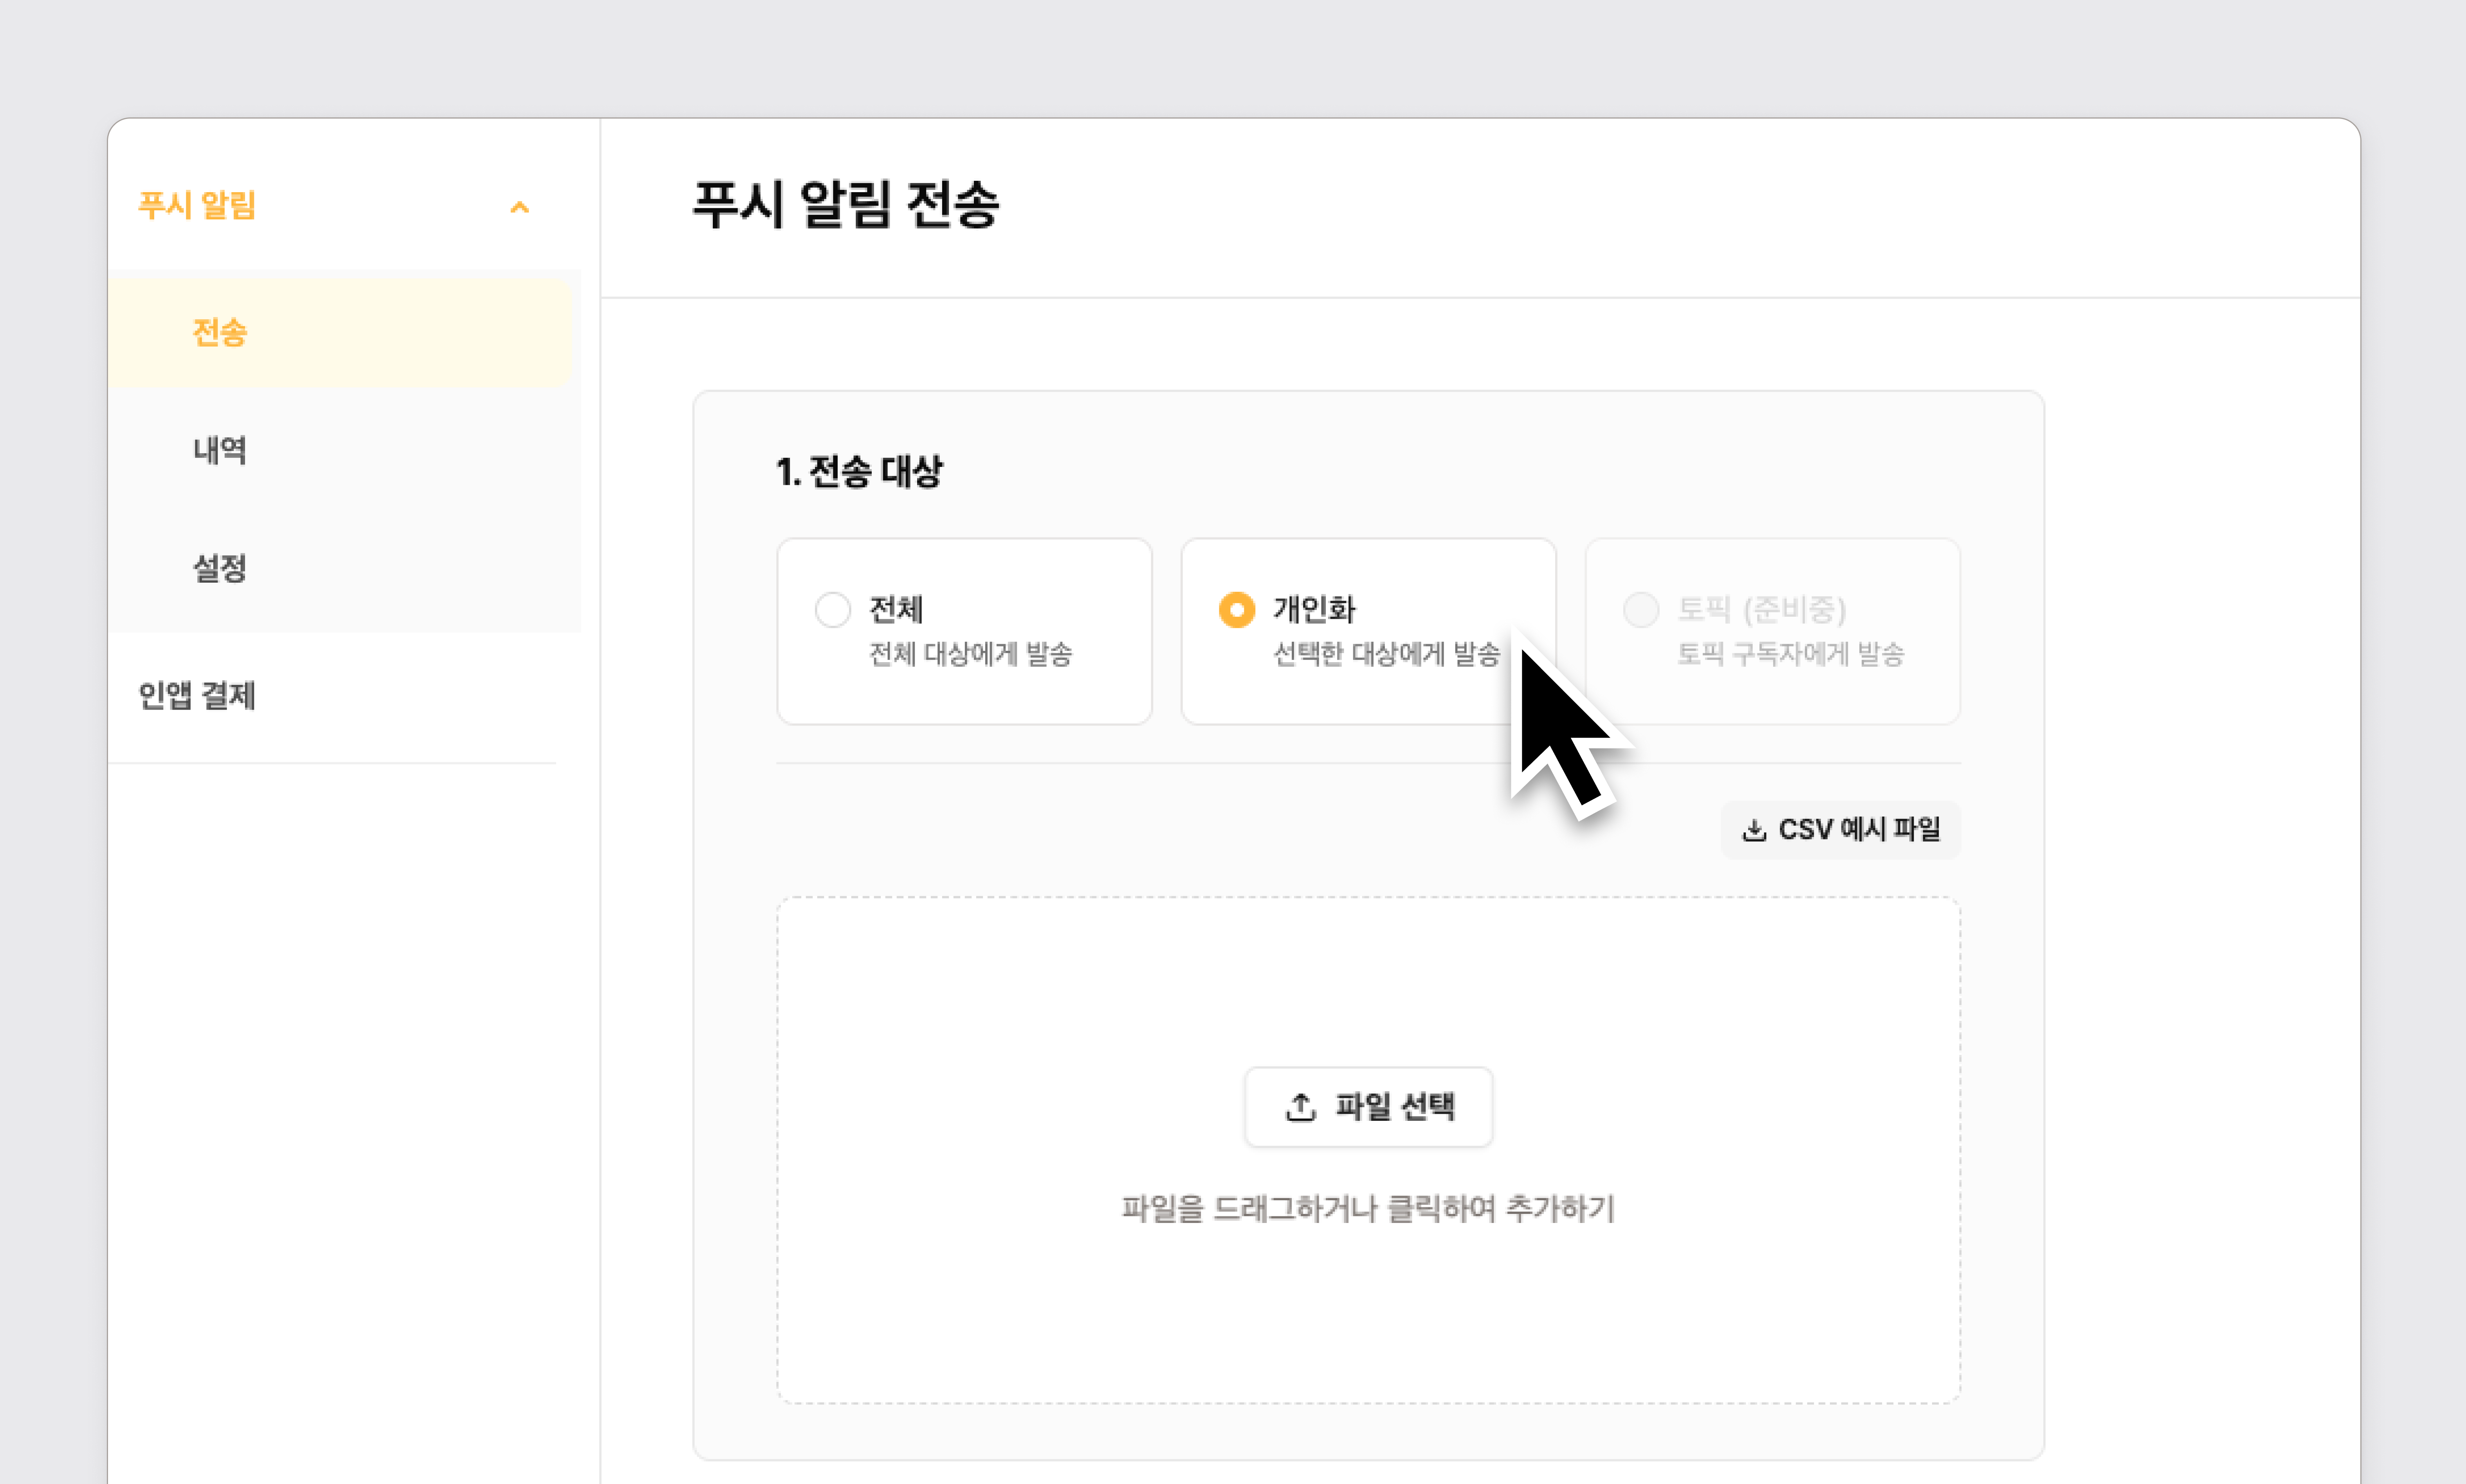Open the 설정 sidebar menu item
The height and width of the screenshot is (1484, 2466).
click(x=220, y=568)
